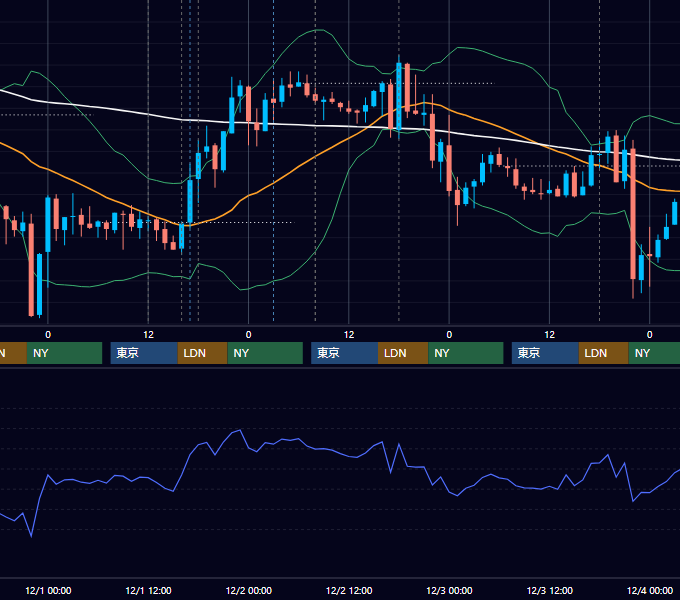Select the 東京 session block around 12/3 noon
Image resolution: width=680 pixels, height=600 pixels.
click(545, 353)
